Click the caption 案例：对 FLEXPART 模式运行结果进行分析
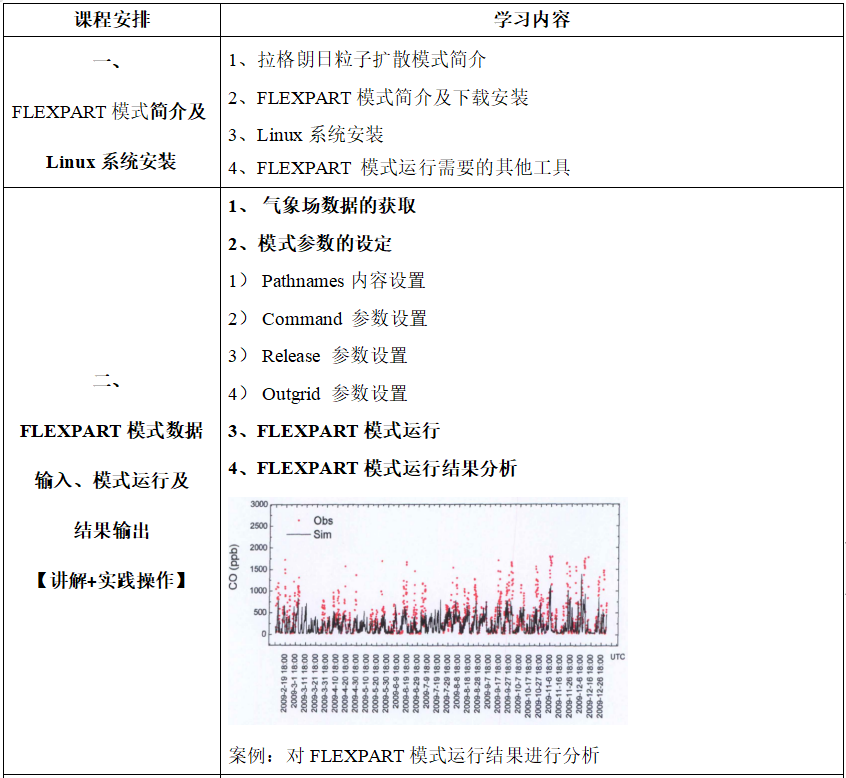The width and height of the screenshot is (846, 778). [414, 755]
